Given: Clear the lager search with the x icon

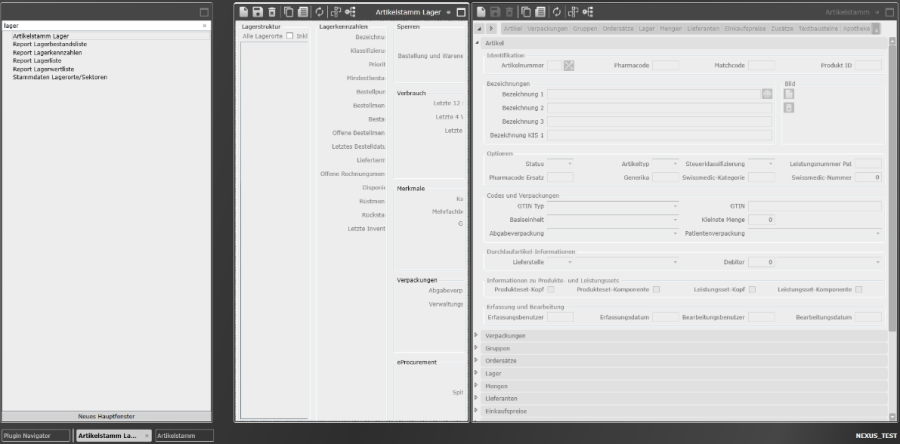Looking at the screenshot, I should tap(204, 26).
